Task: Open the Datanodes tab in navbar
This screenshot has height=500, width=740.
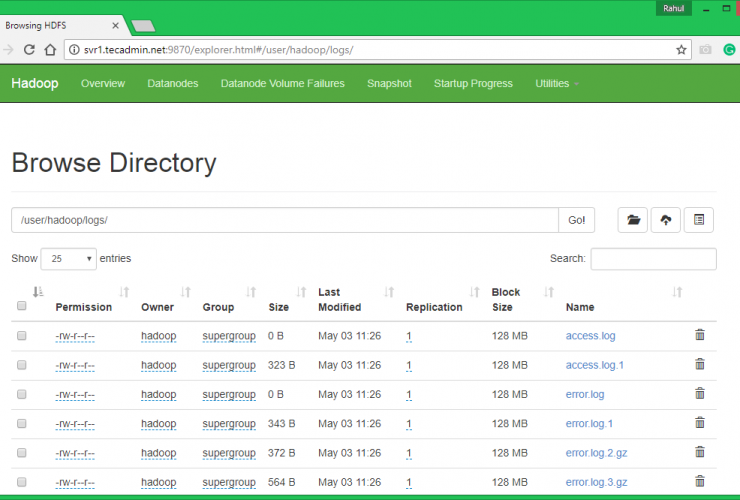Action: point(172,84)
